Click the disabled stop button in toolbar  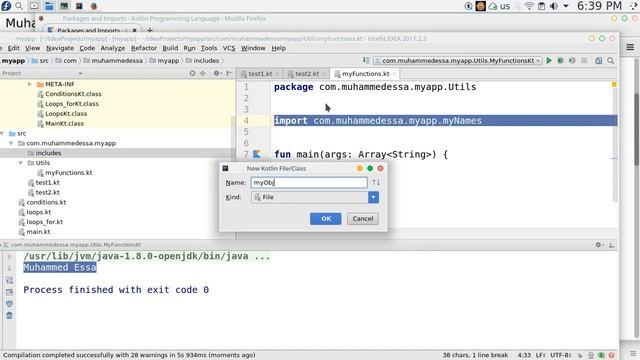point(584,60)
